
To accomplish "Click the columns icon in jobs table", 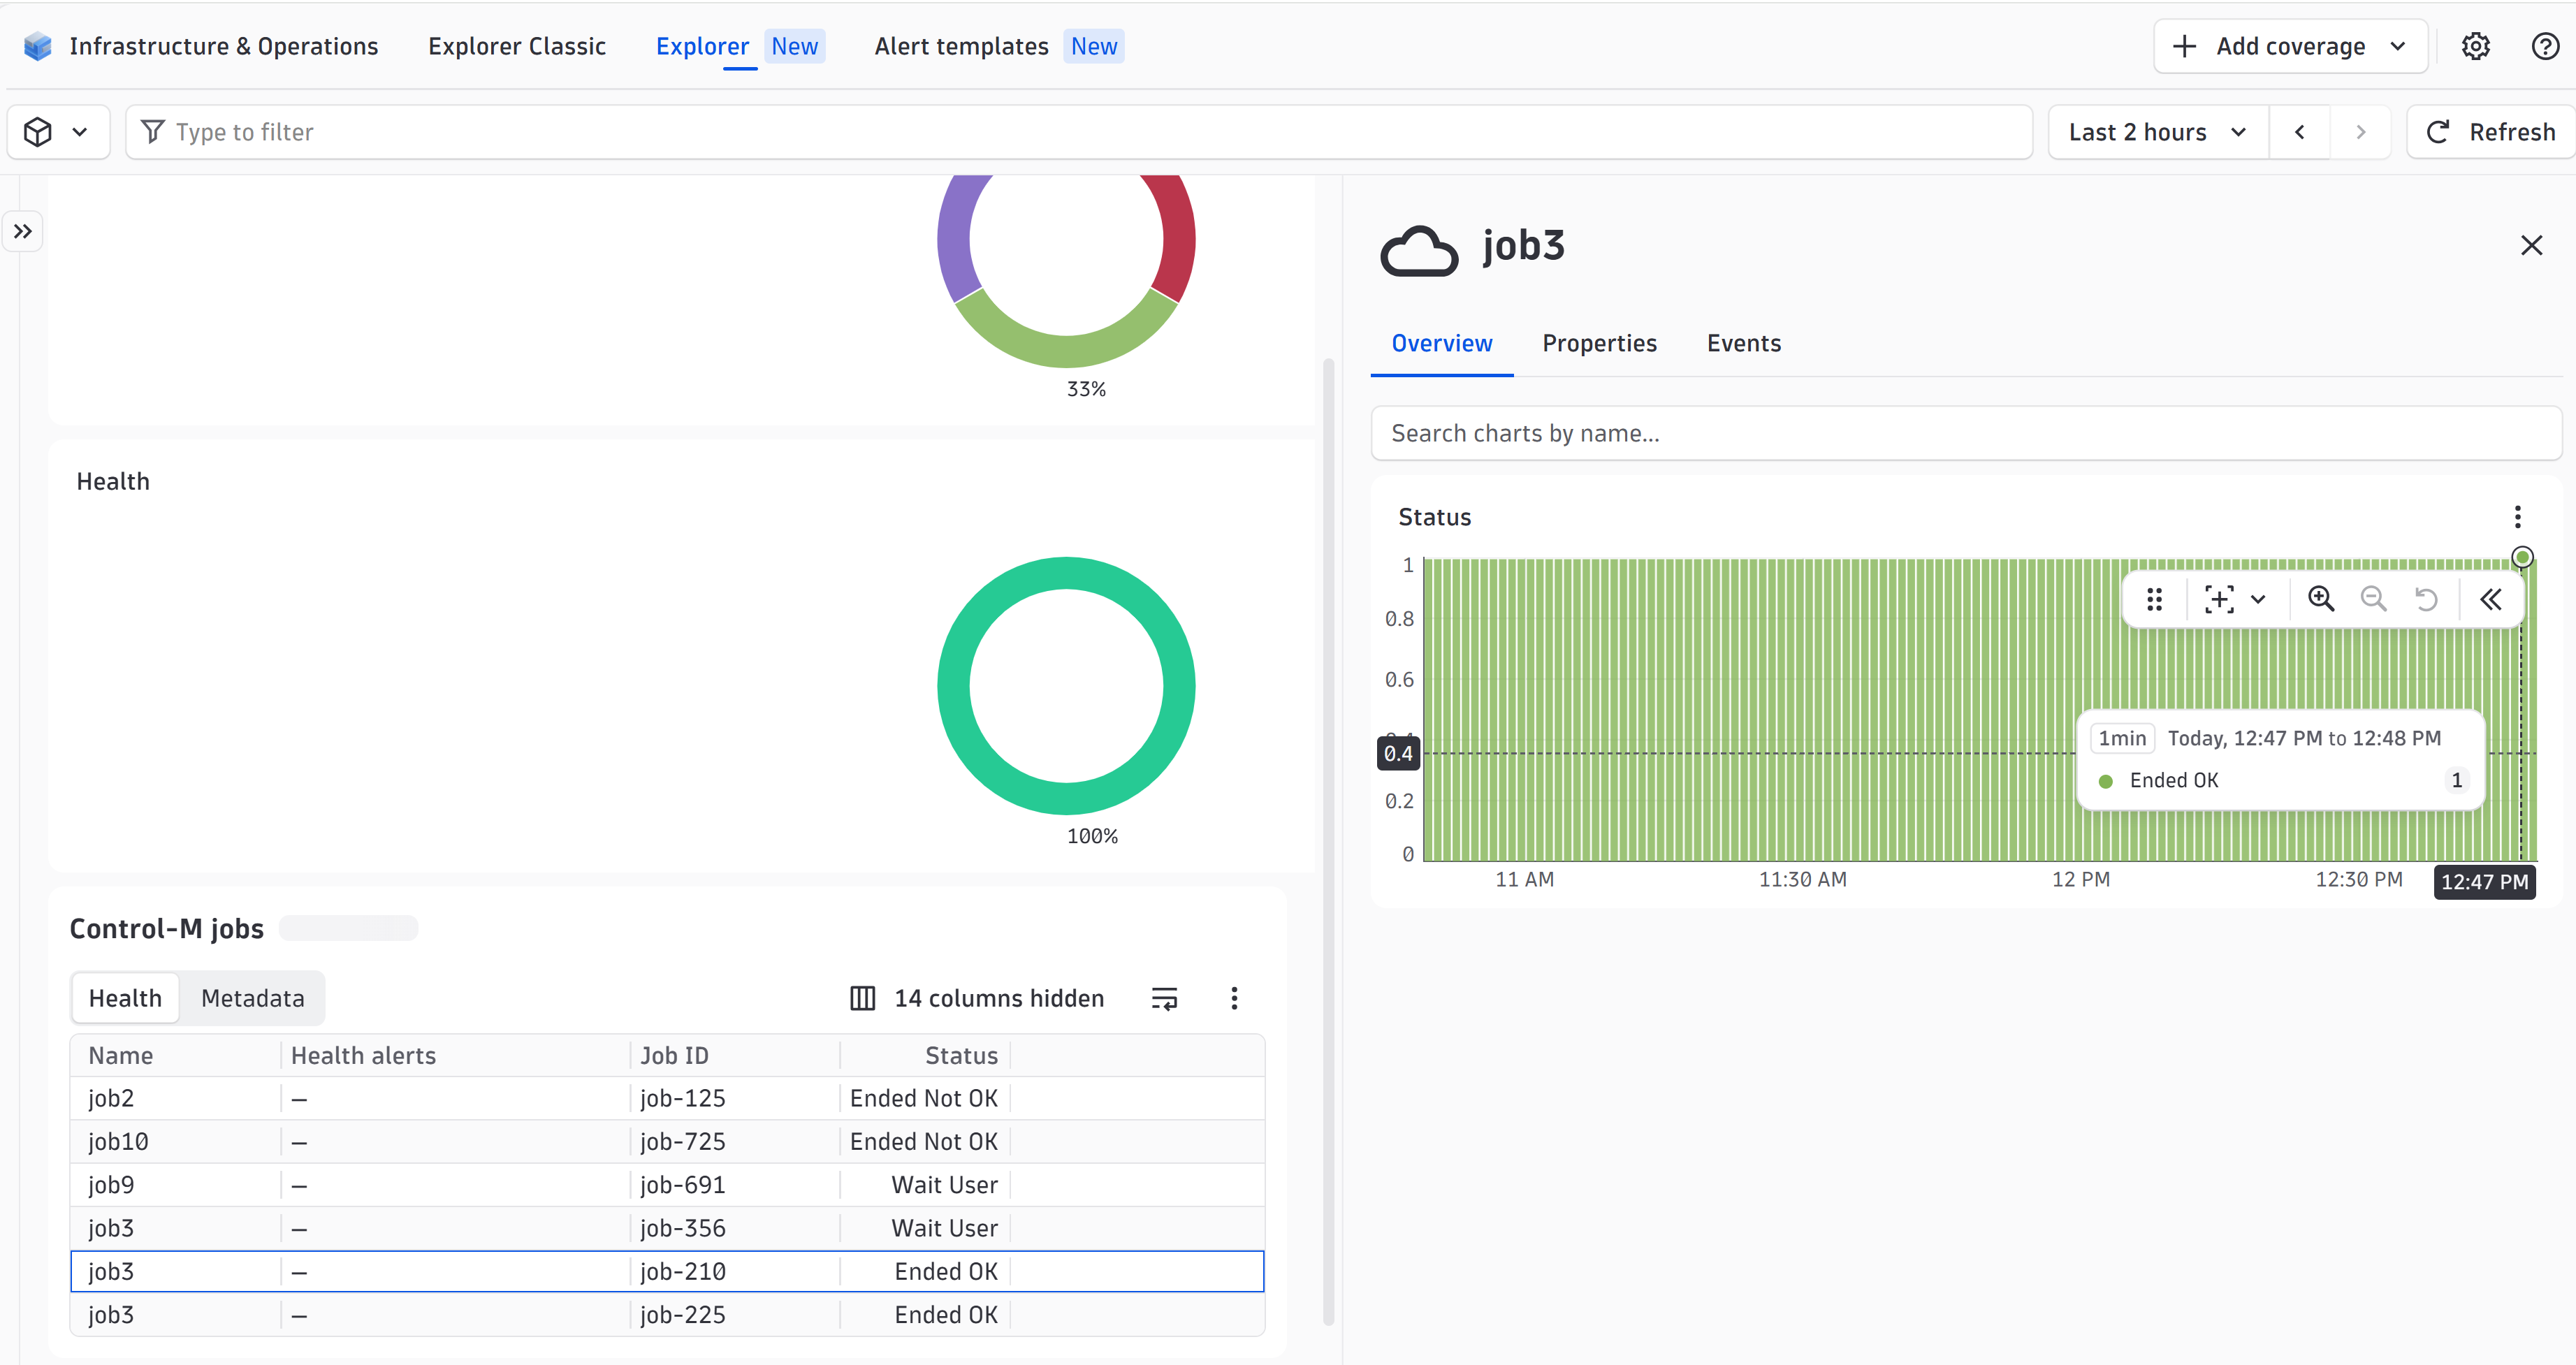I will point(862,998).
